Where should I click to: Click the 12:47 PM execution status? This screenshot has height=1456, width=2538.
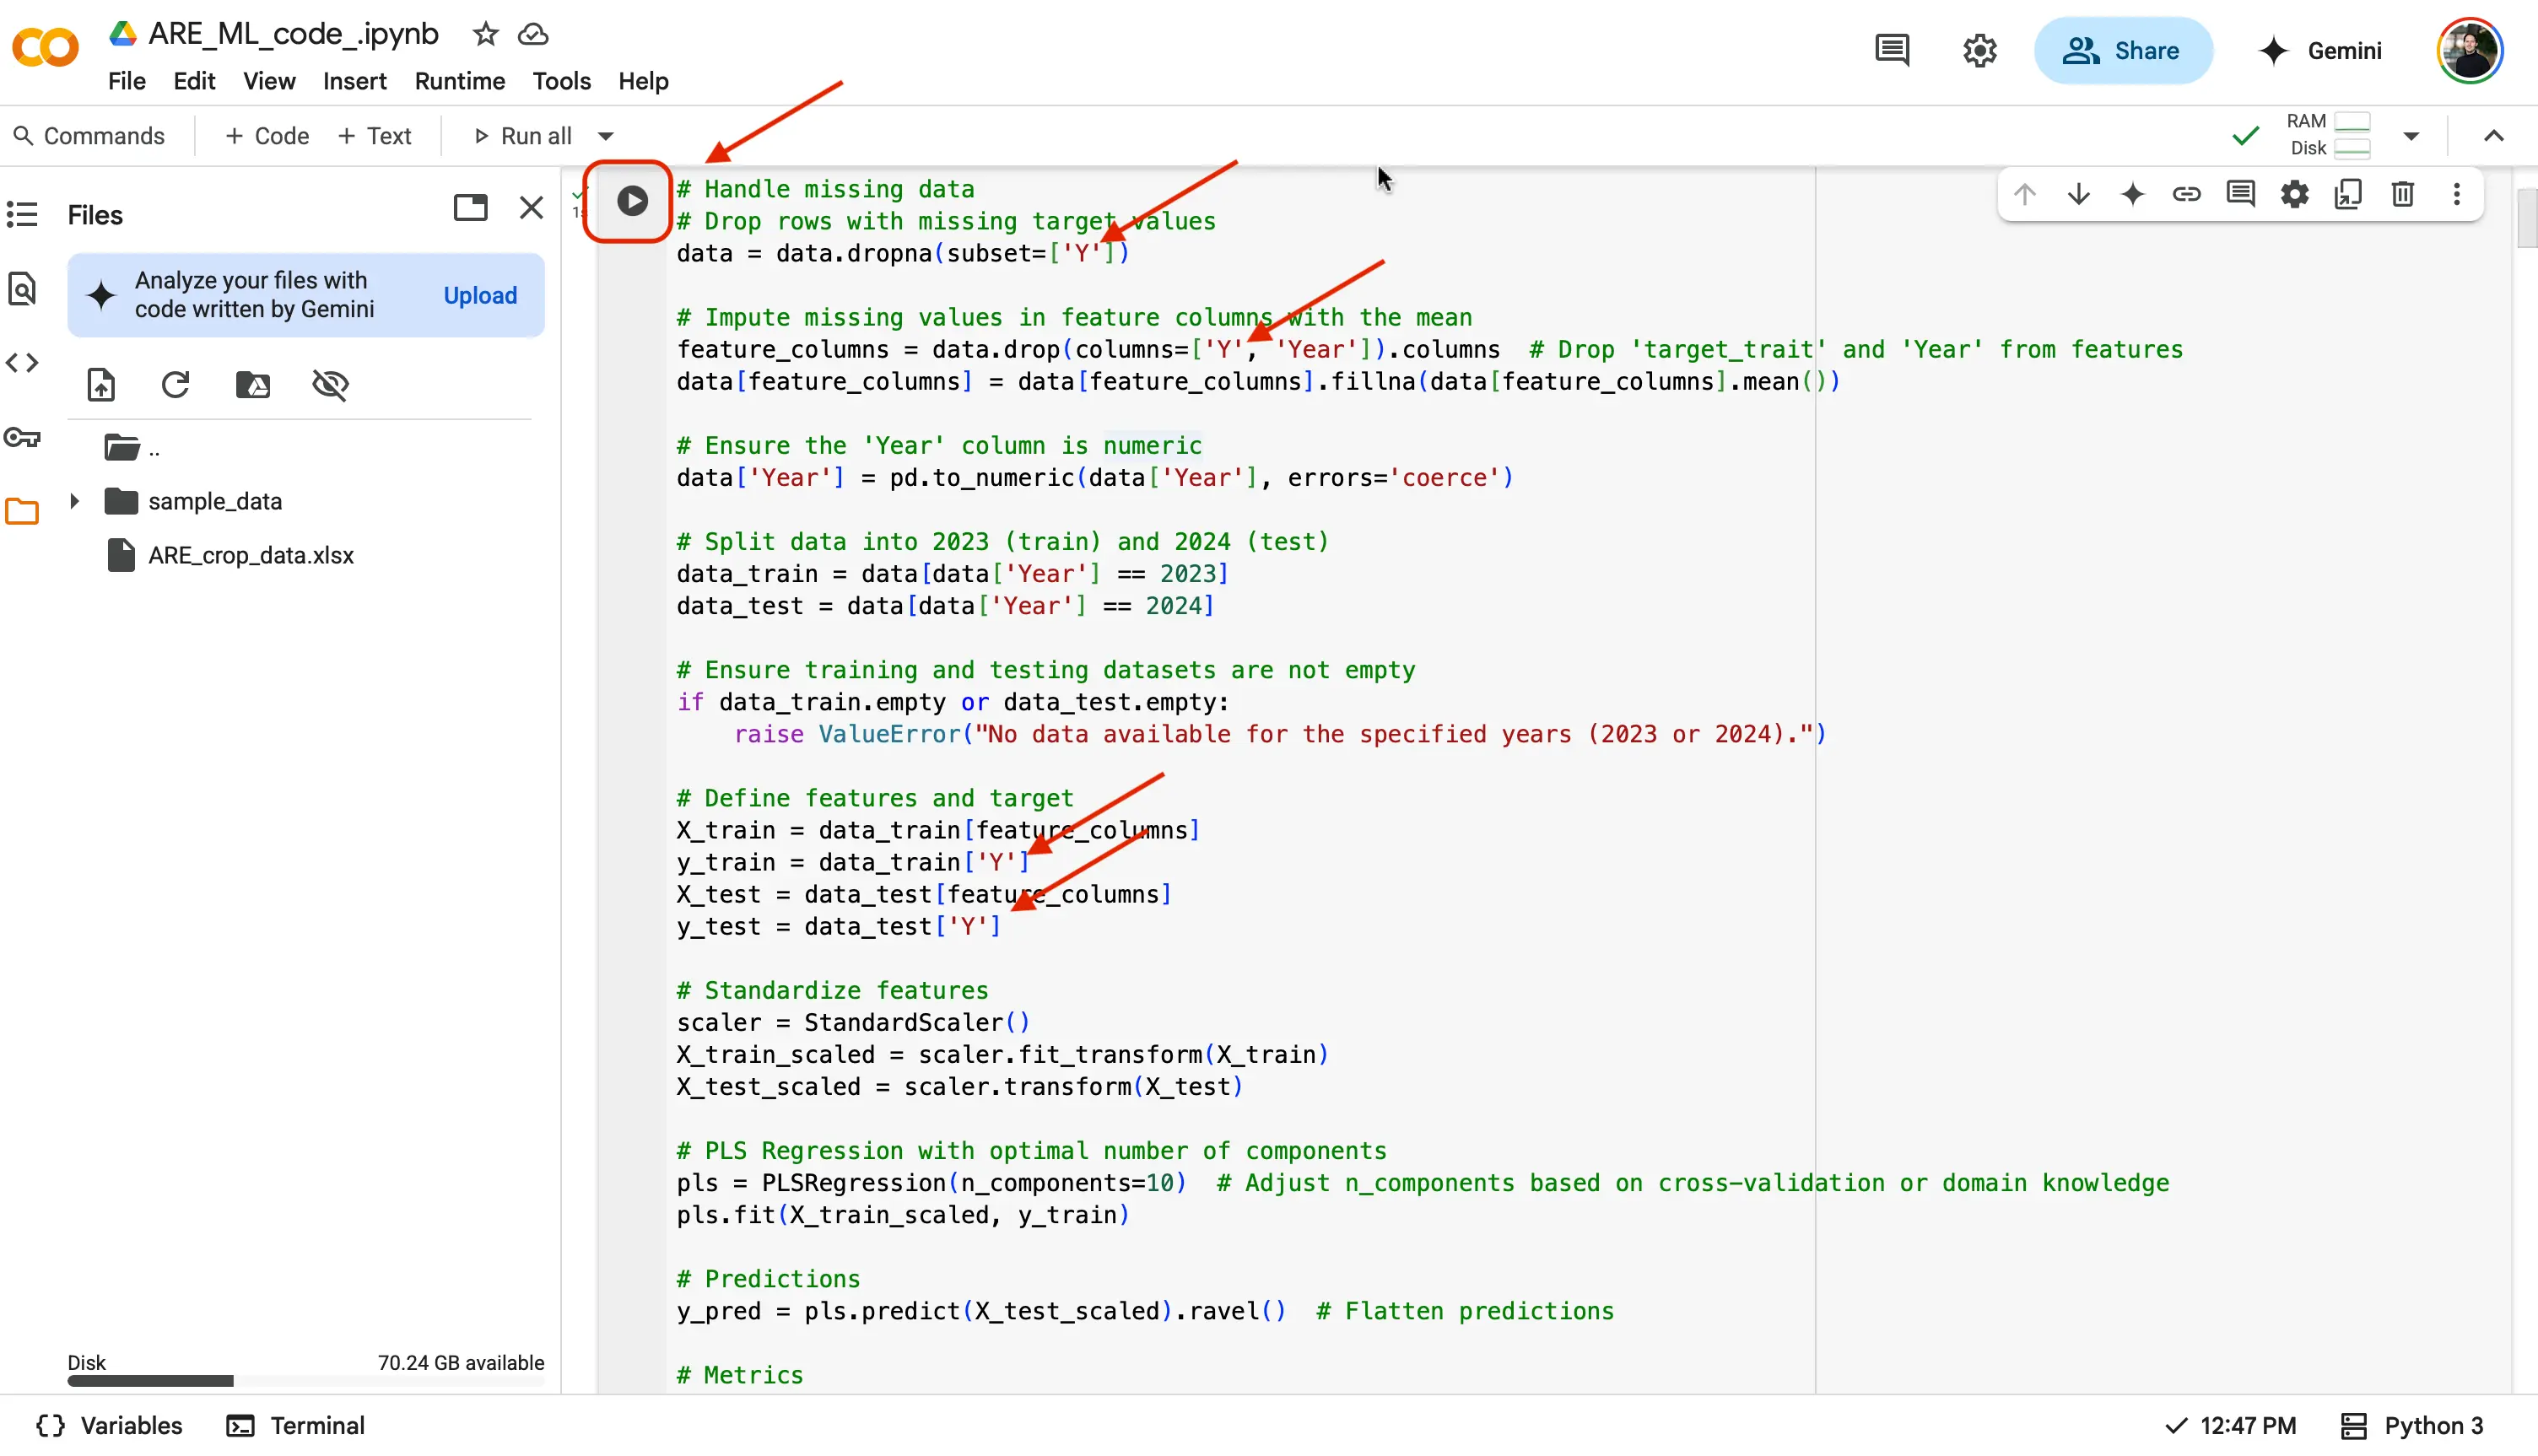coord(2230,1426)
